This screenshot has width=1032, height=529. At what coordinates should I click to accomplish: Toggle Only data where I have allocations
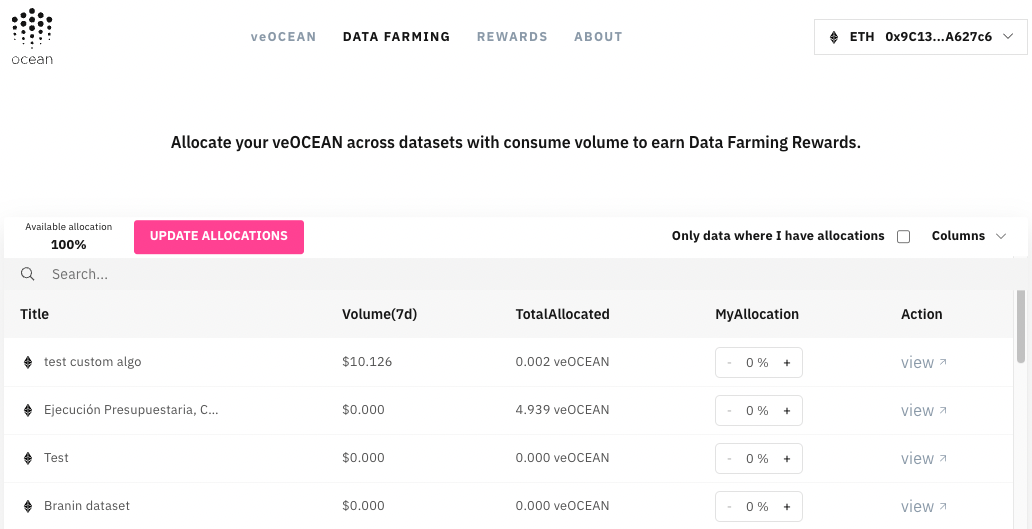tap(904, 237)
